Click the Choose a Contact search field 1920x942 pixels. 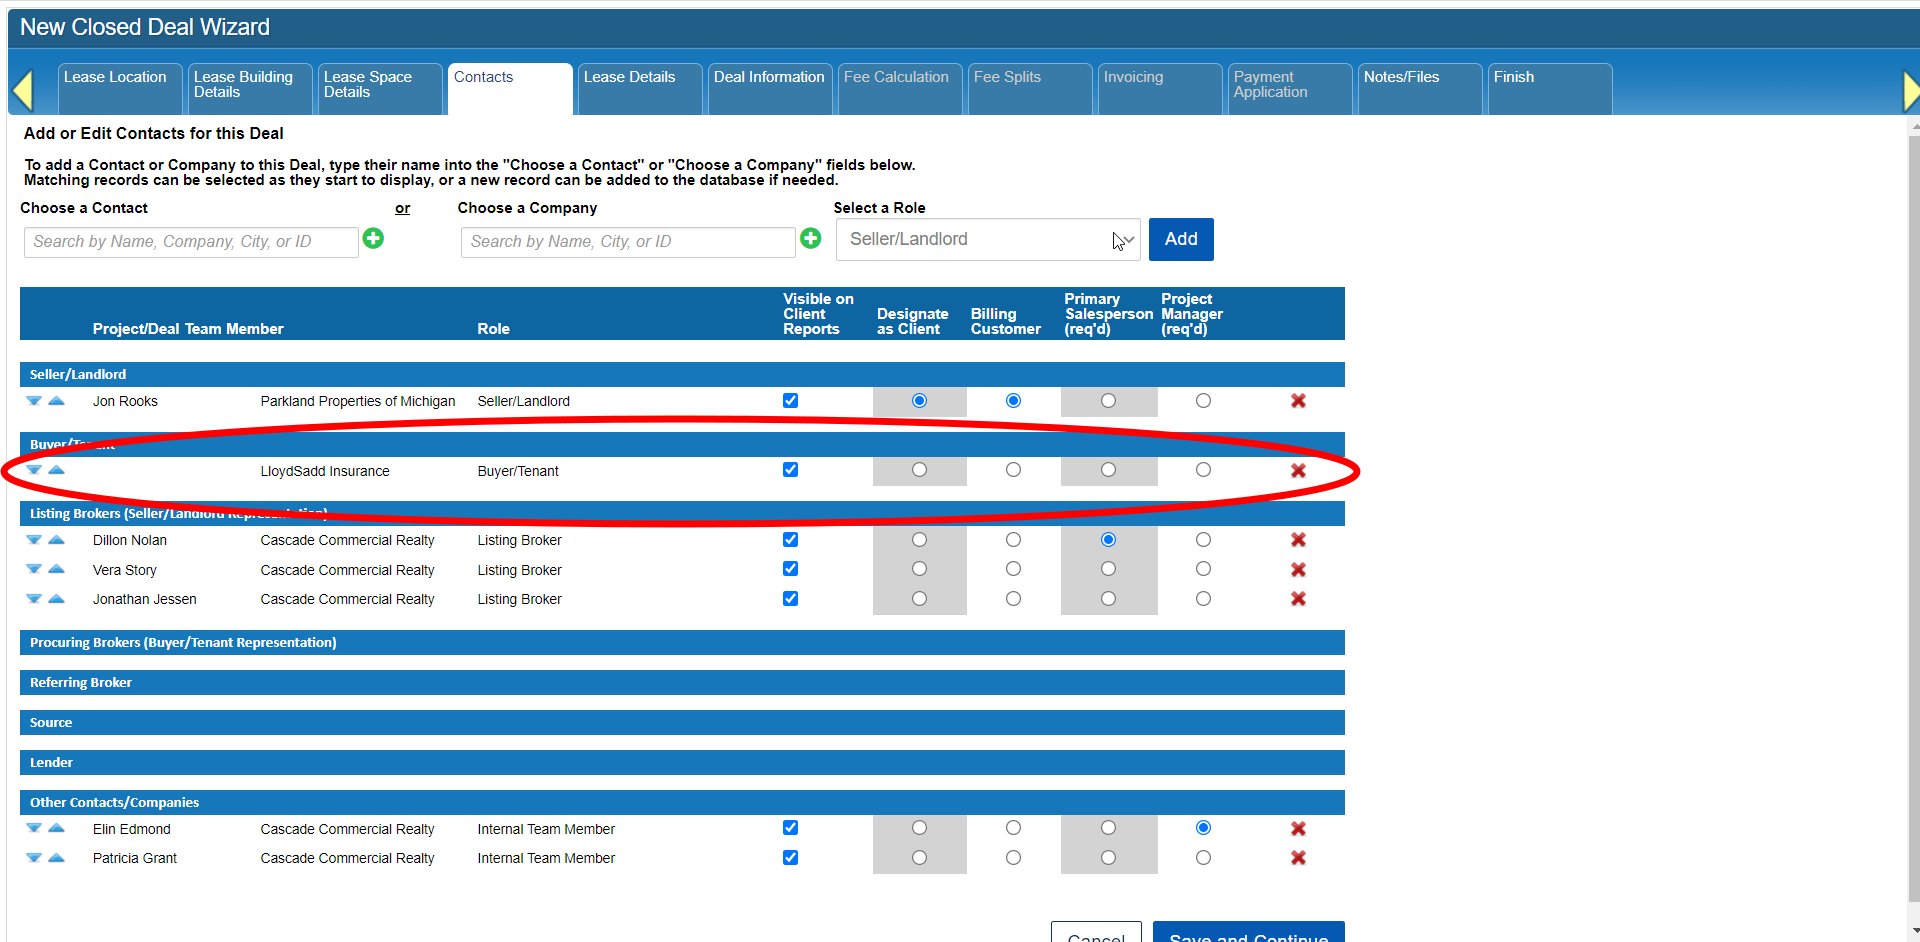(191, 242)
